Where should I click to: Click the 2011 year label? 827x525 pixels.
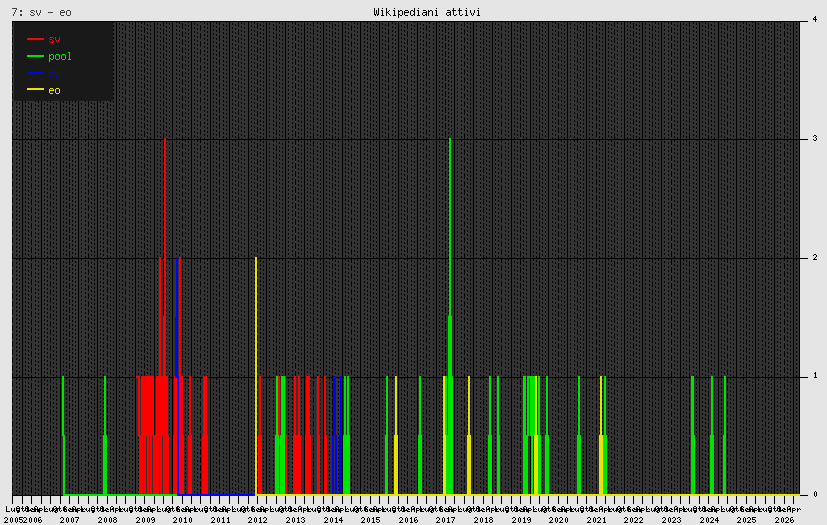point(220,520)
